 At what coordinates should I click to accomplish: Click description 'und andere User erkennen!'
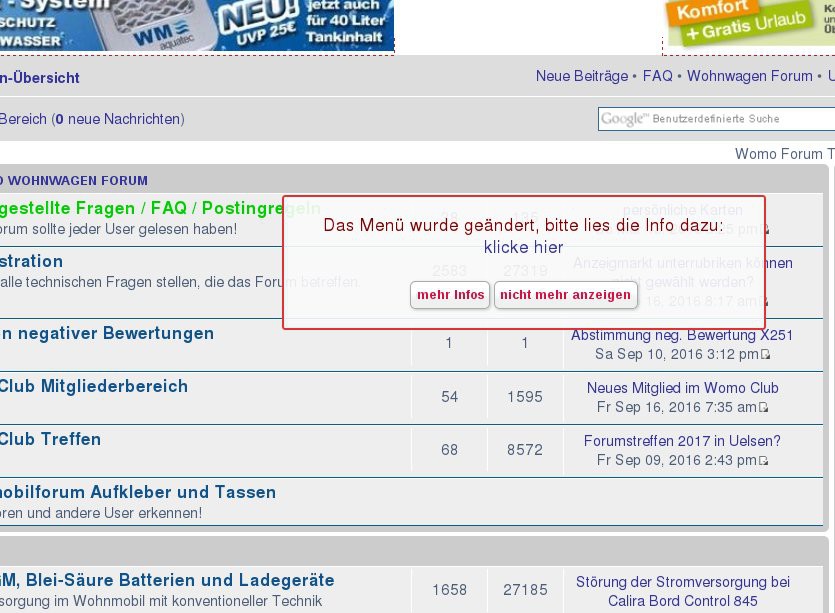click(114, 513)
